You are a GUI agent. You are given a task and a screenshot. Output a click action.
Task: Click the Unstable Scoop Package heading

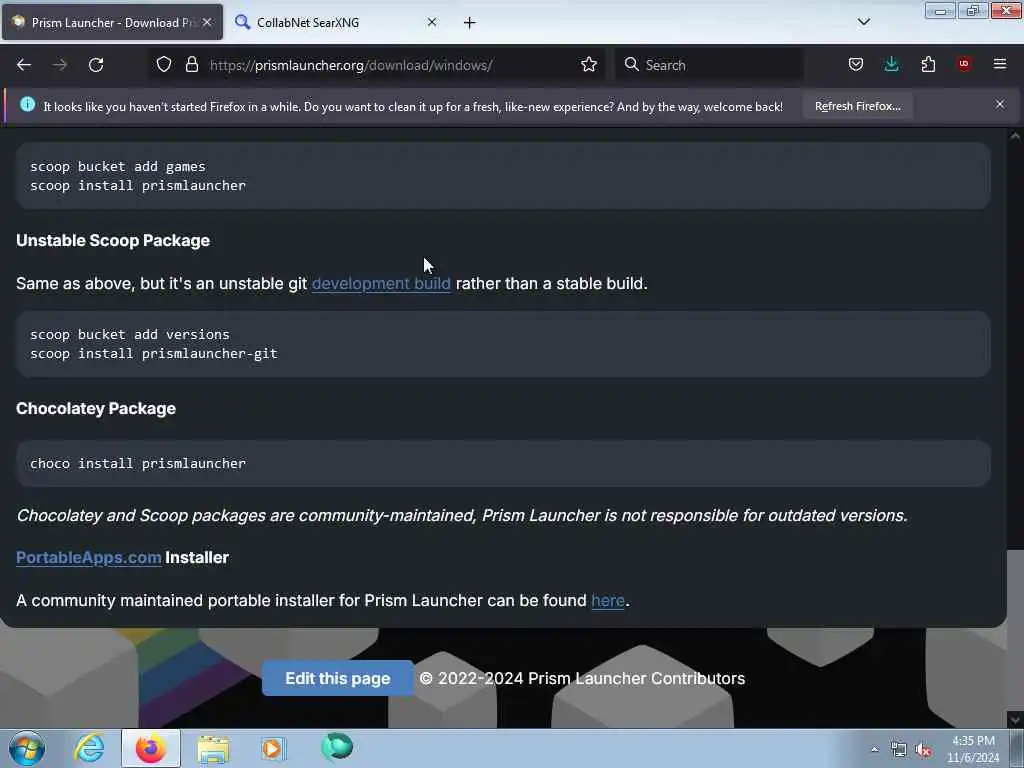pos(113,240)
